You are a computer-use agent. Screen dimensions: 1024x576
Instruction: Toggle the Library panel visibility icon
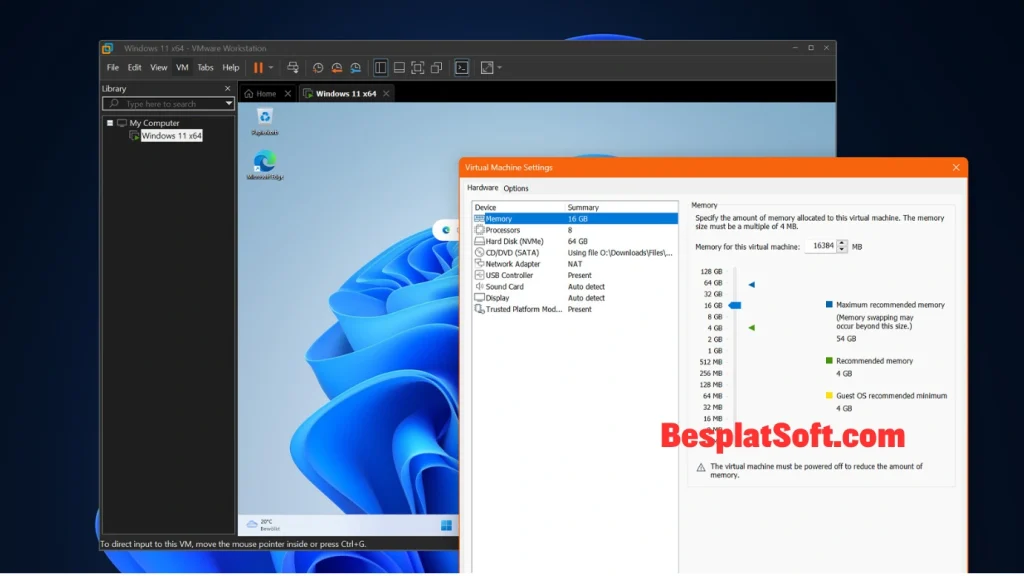[x=381, y=67]
